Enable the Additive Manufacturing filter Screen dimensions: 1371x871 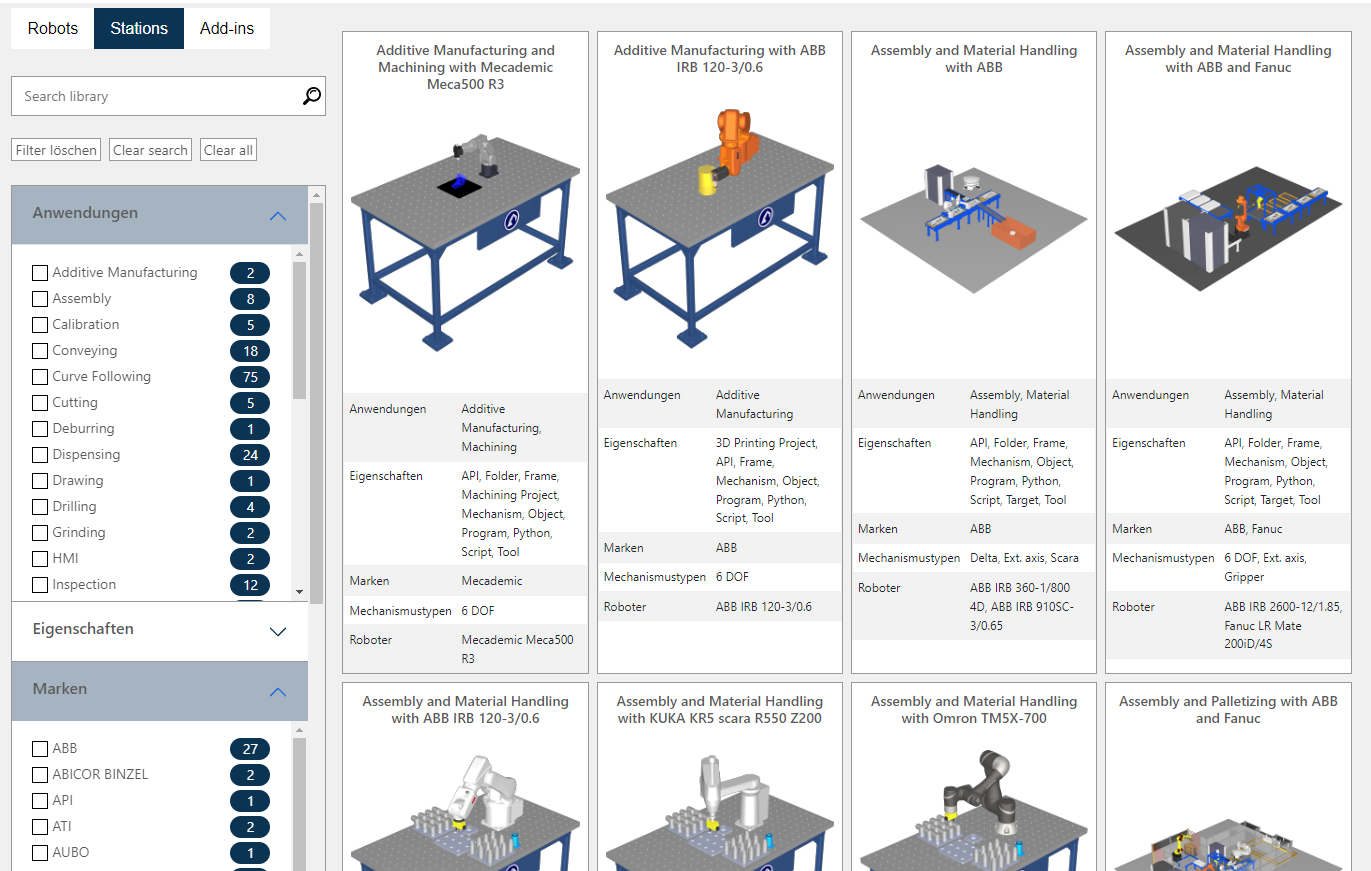[40, 272]
